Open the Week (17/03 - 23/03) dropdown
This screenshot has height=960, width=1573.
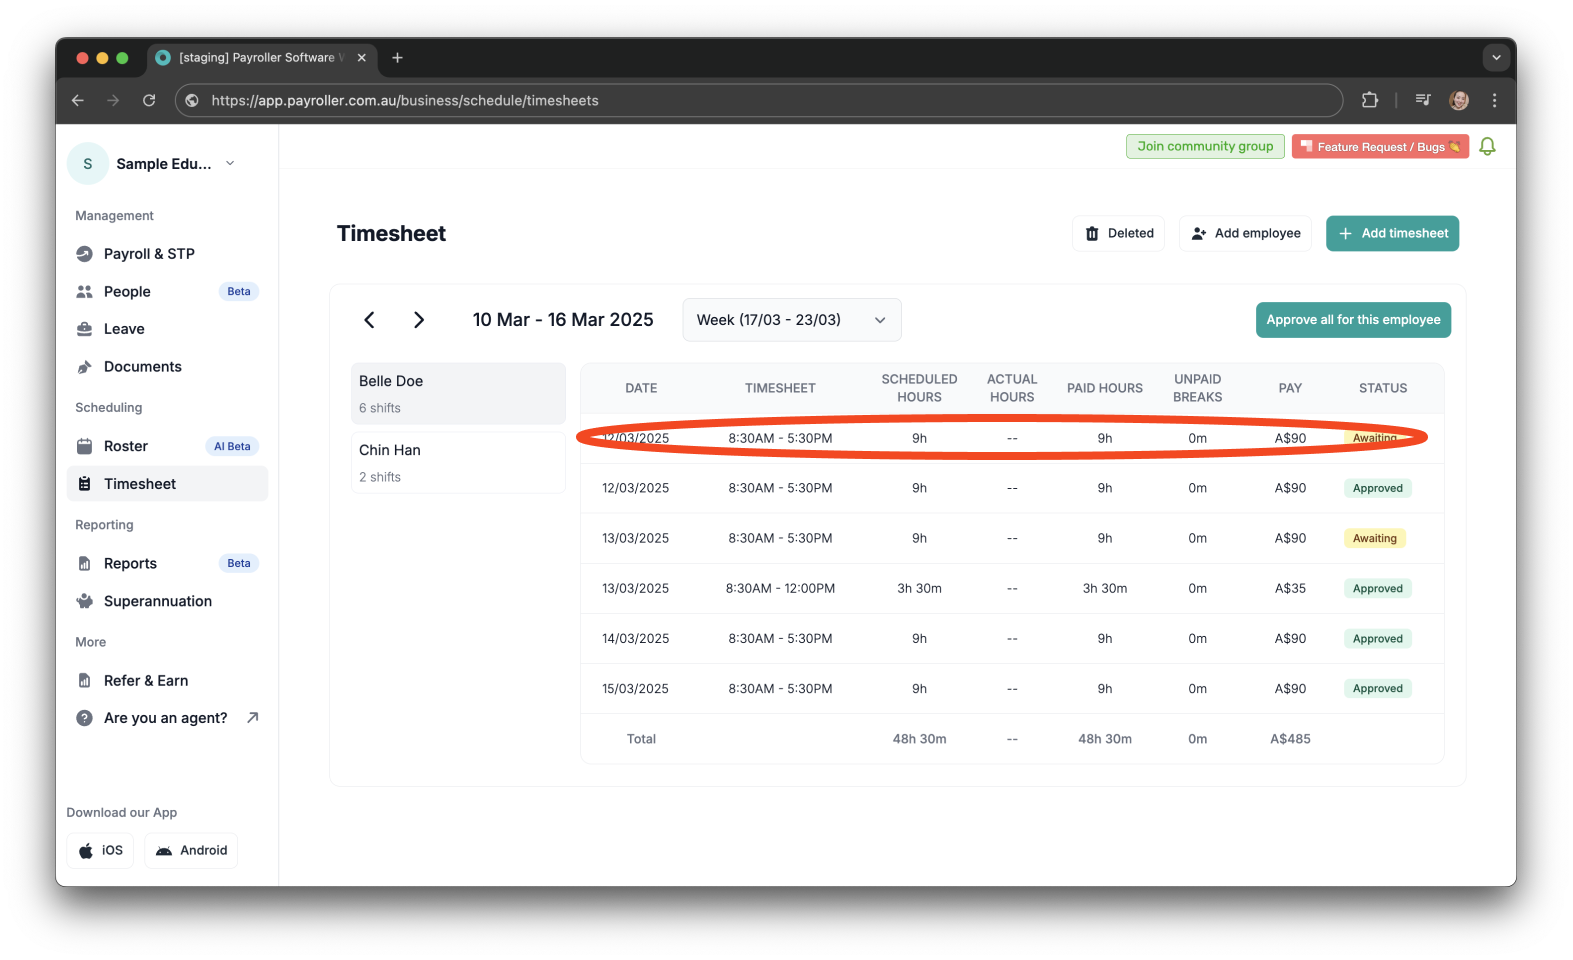tap(792, 320)
